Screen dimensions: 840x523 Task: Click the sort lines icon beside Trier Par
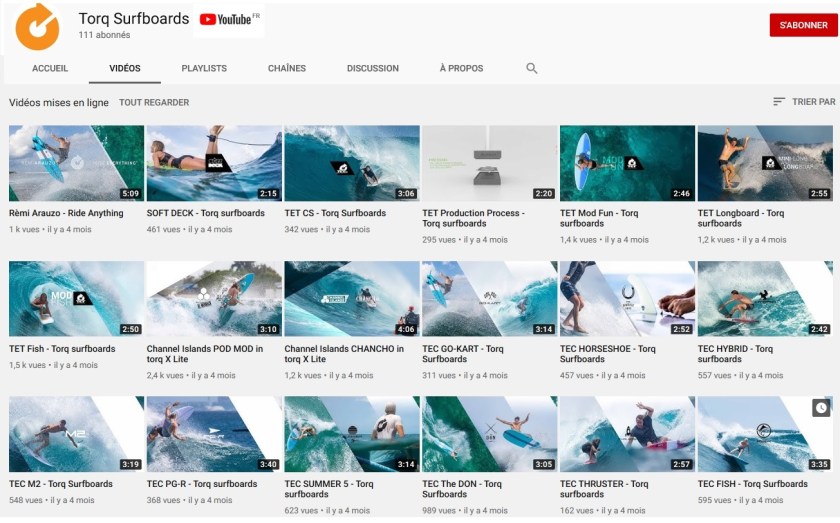click(x=779, y=102)
